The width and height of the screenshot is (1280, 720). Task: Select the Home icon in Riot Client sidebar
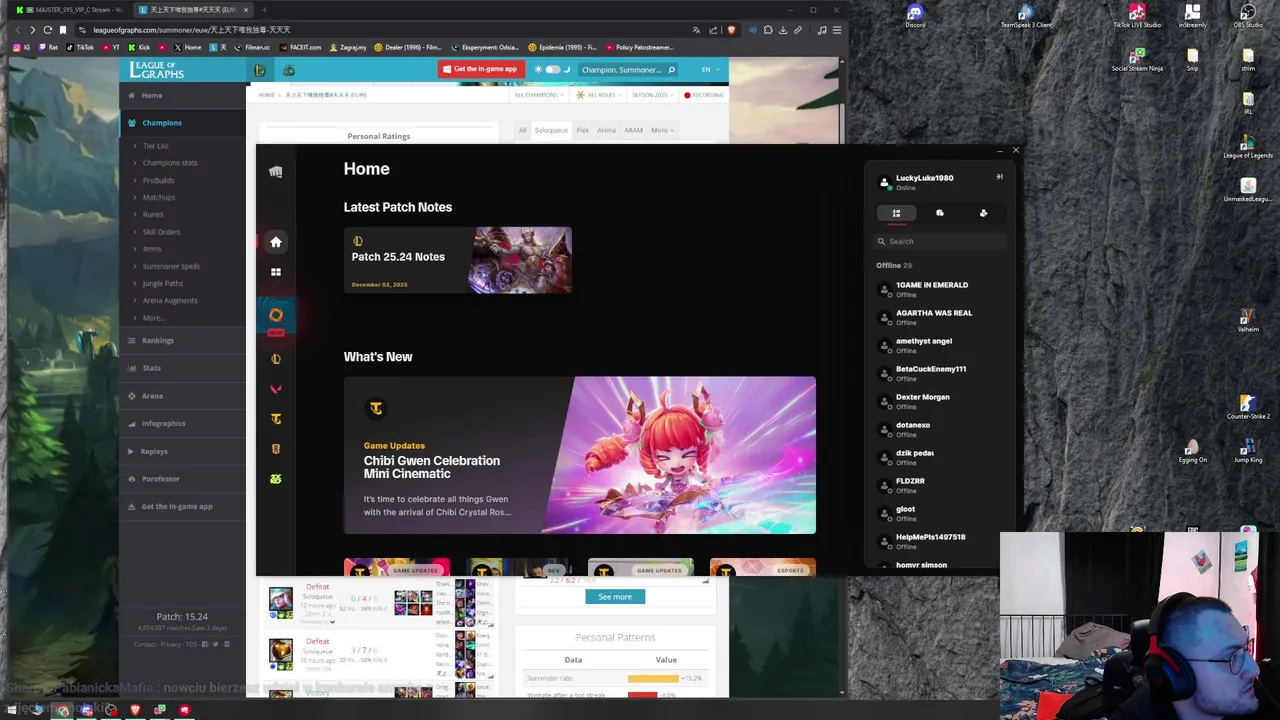tap(276, 242)
